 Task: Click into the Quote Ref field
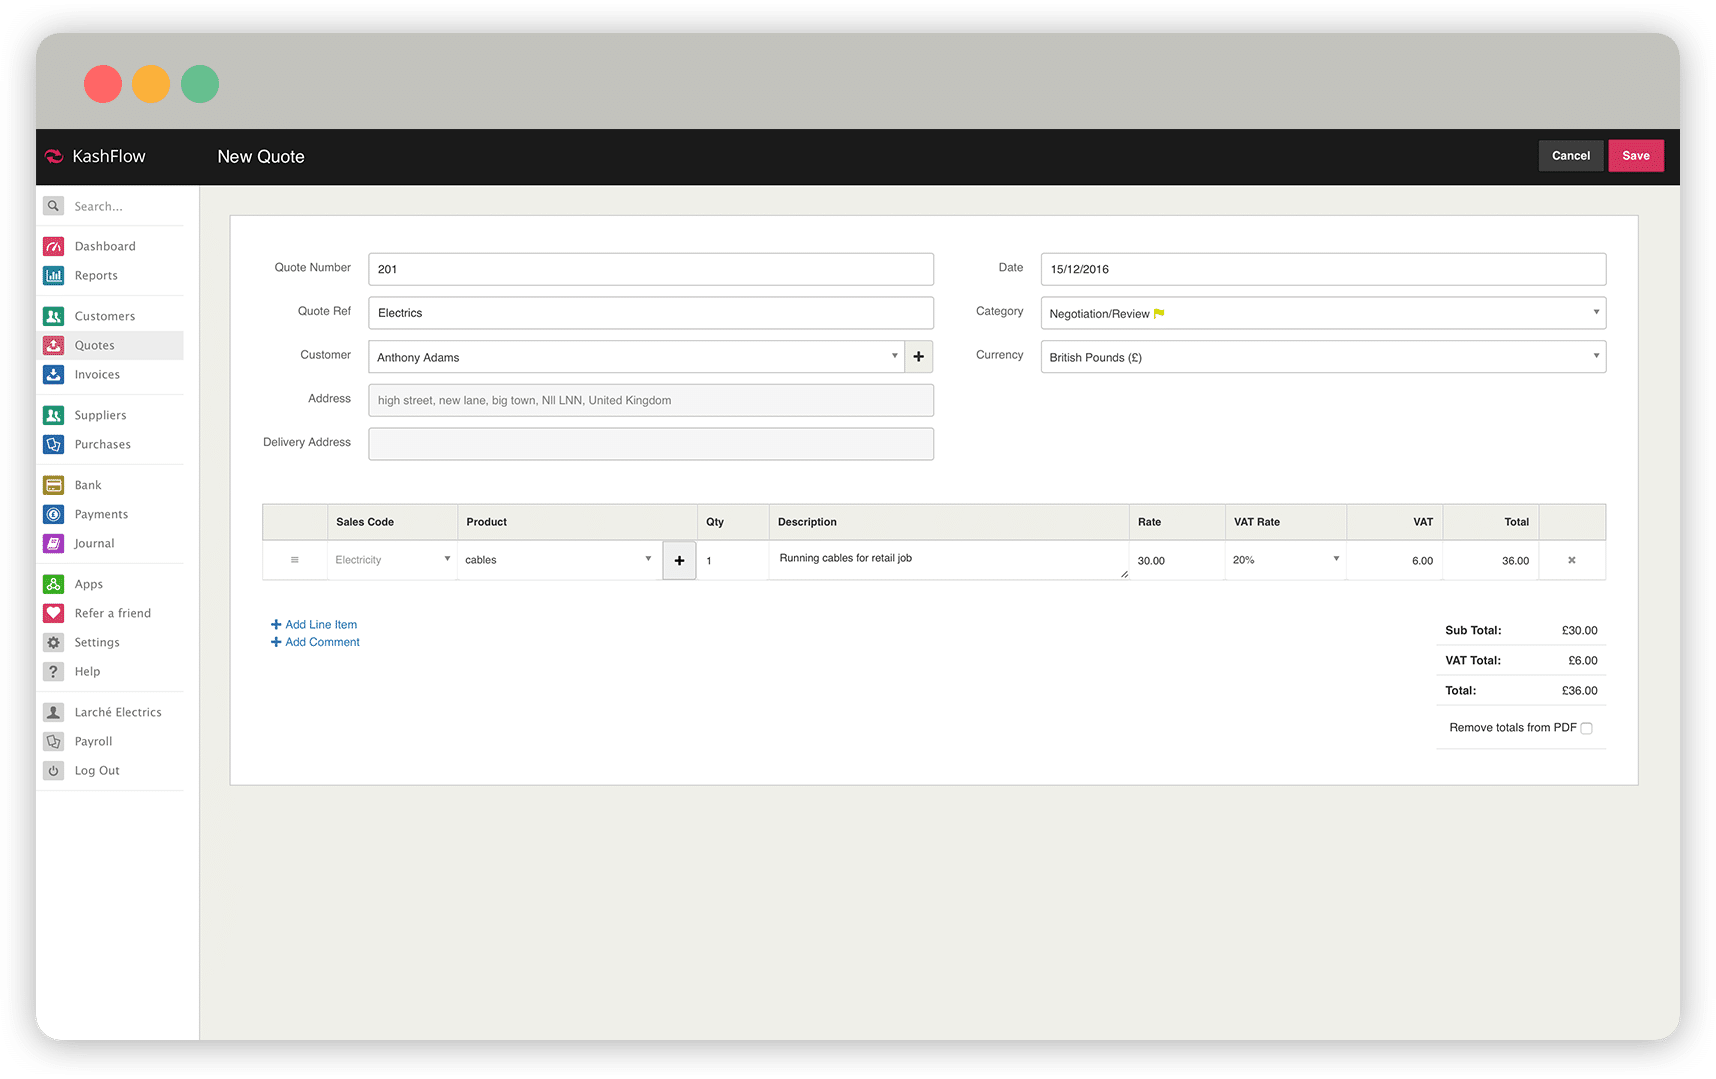click(x=650, y=313)
